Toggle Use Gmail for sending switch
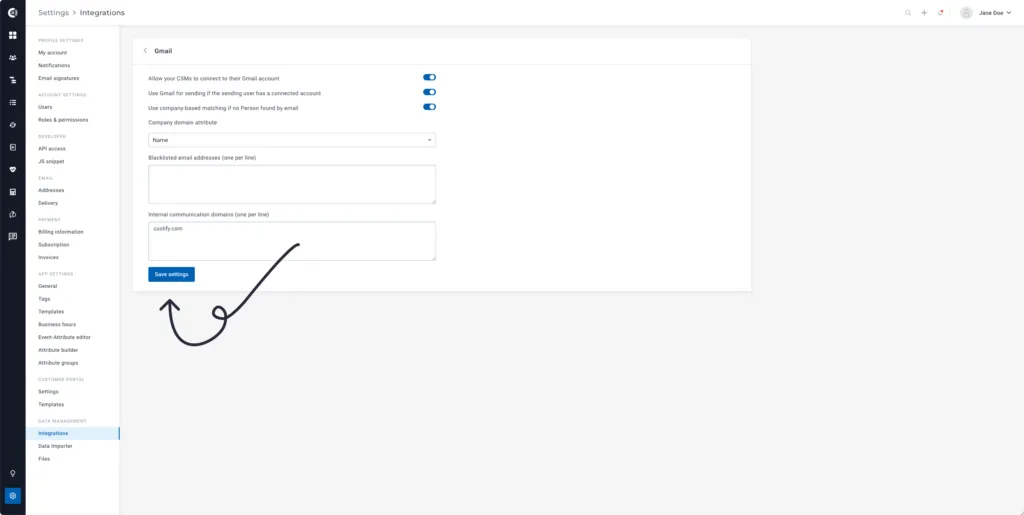 point(429,93)
